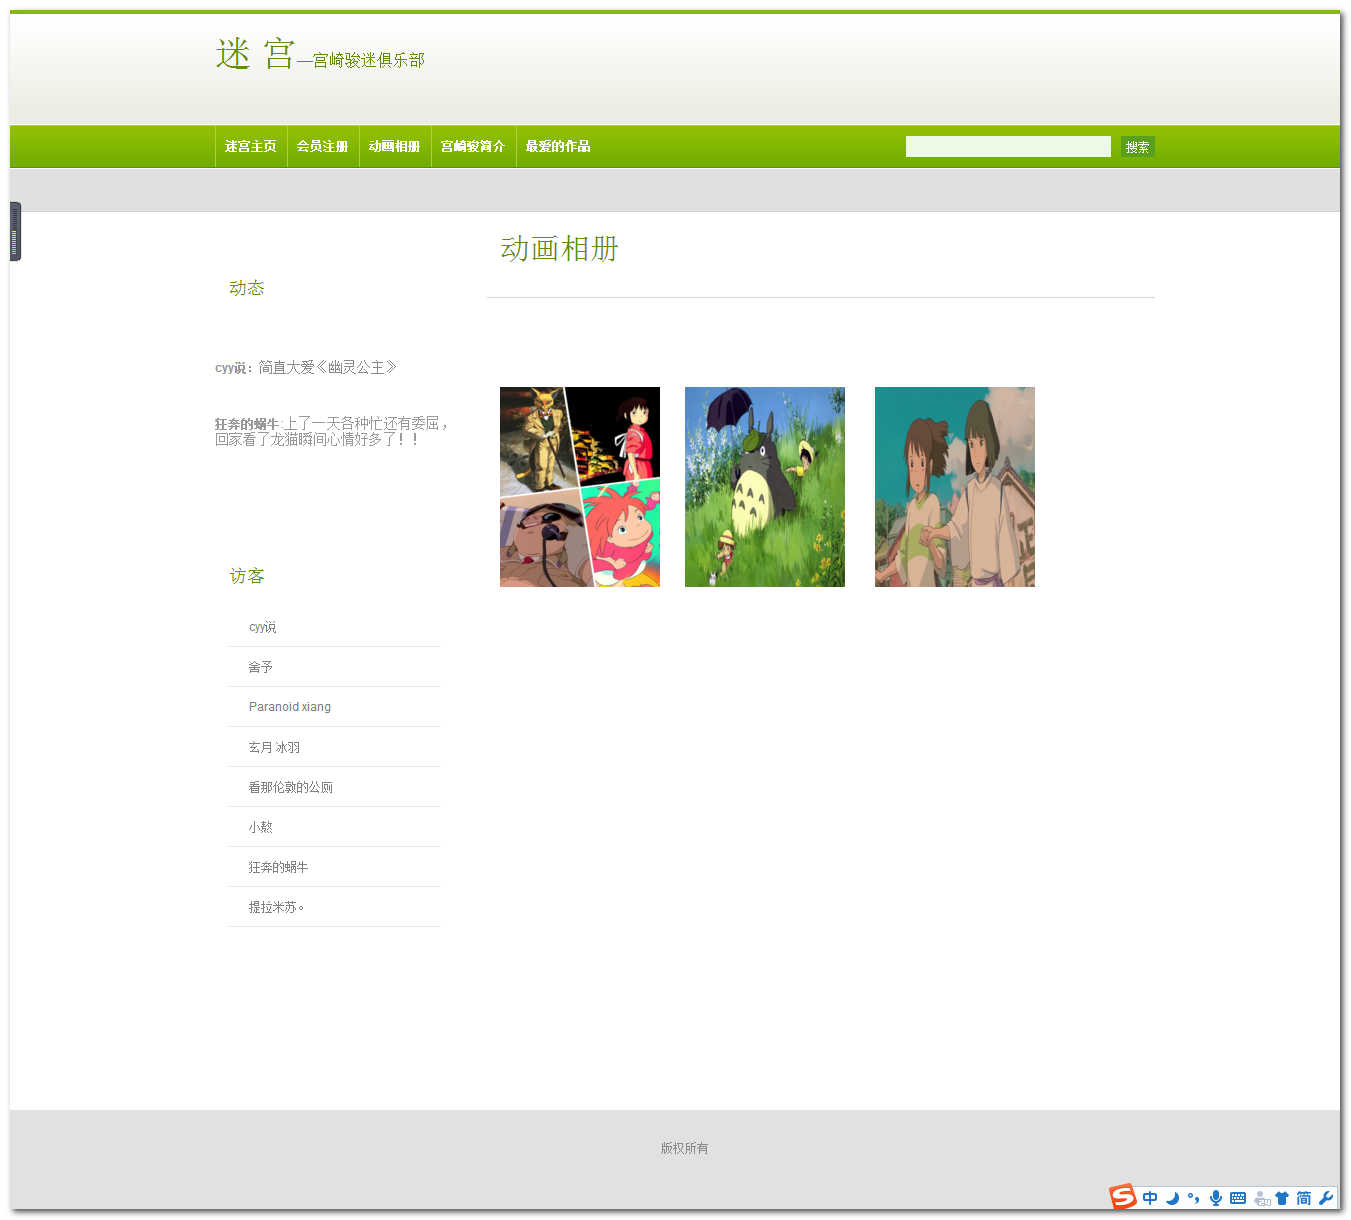This screenshot has height=1220, width=1351.
Task: Click the second visitor name under cyy说
Action: point(261,667)
